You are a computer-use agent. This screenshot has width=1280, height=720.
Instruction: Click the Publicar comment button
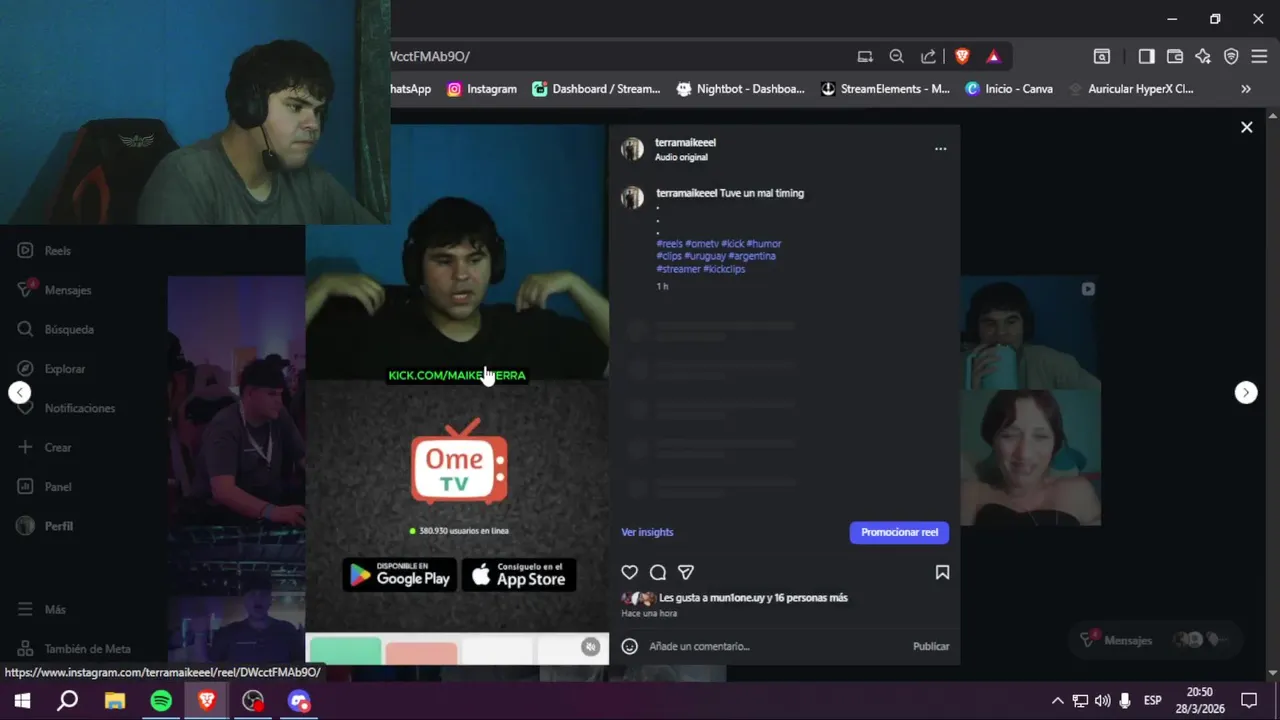(931, 646)
